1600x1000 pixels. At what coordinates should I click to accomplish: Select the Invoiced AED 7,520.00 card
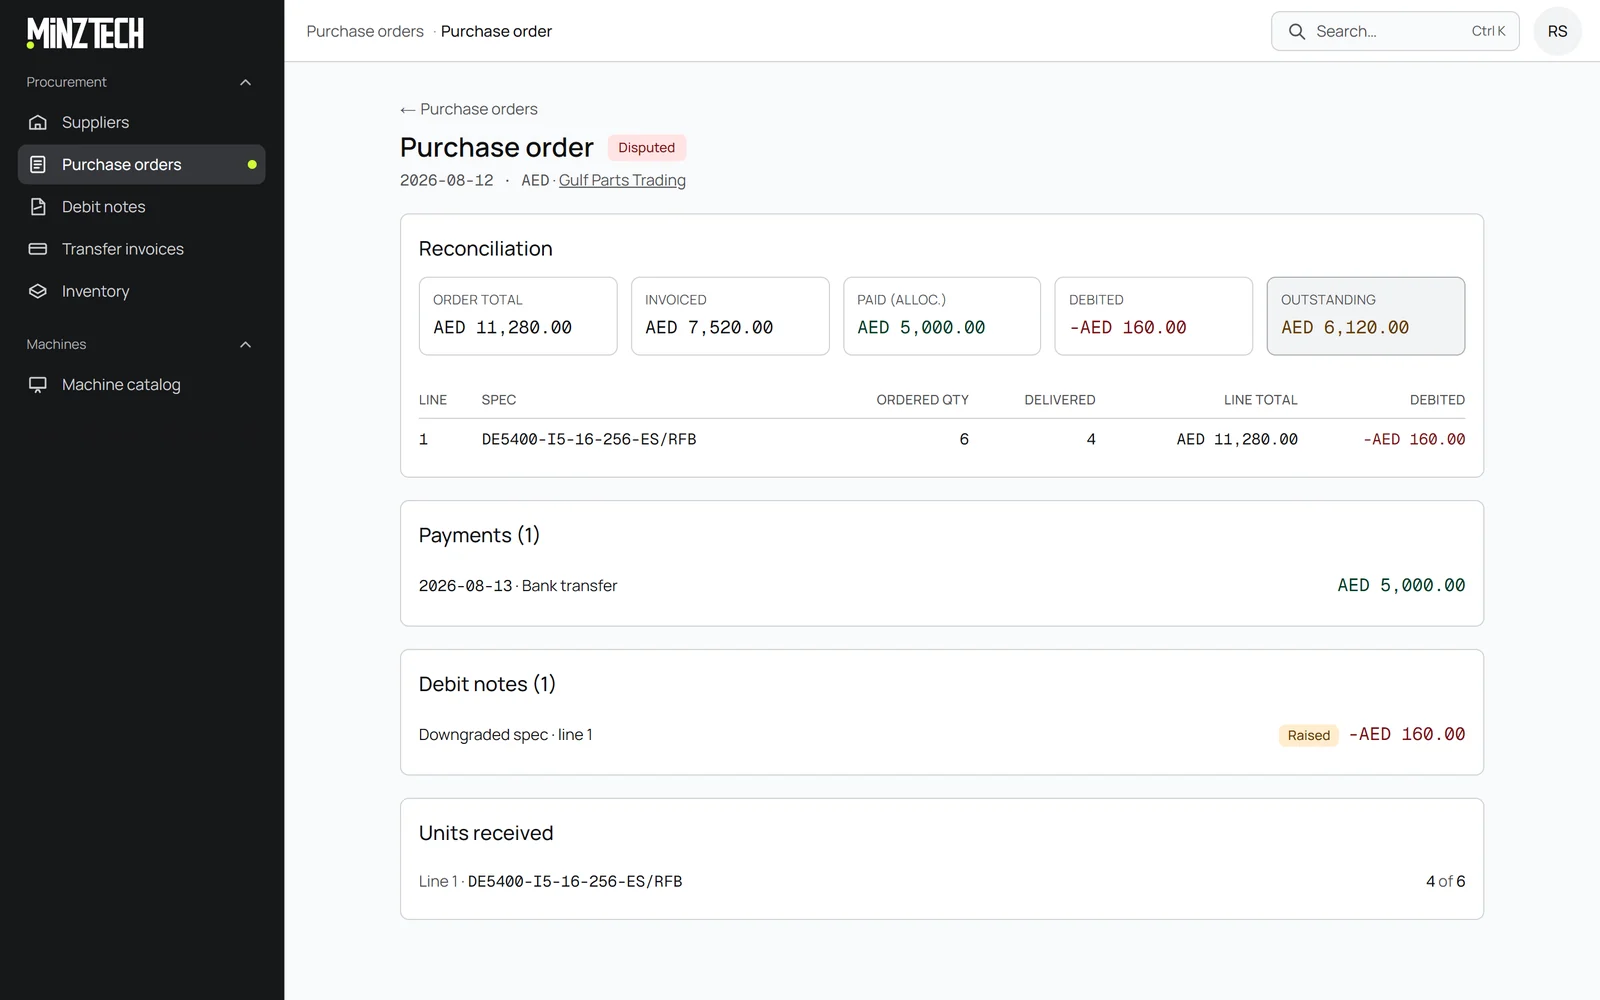coord(730,316)
